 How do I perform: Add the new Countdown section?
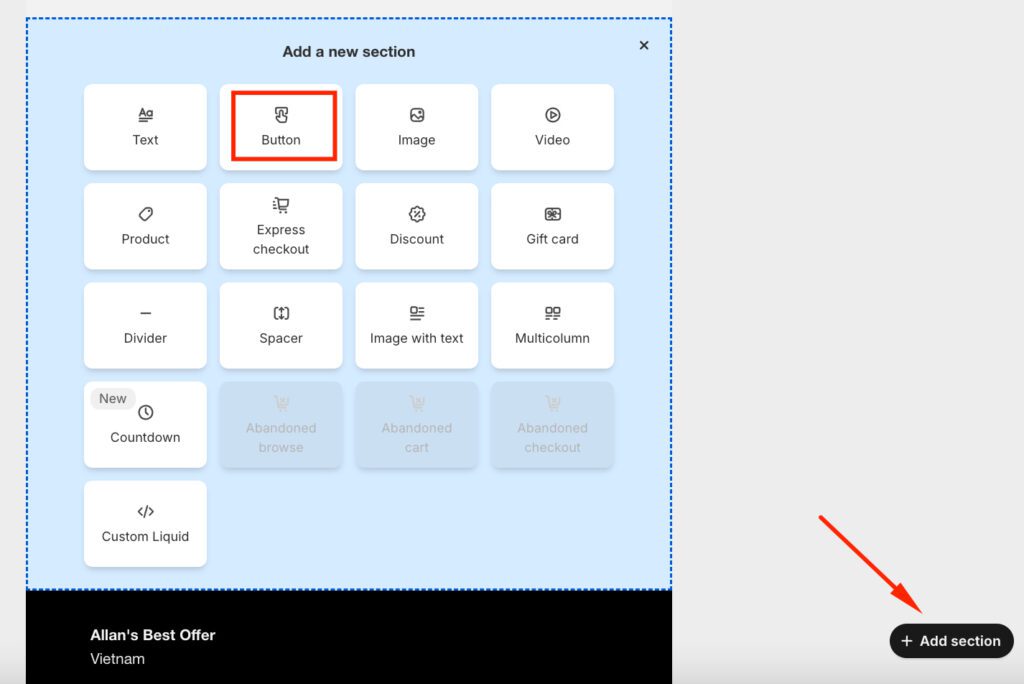pos(145,424)
